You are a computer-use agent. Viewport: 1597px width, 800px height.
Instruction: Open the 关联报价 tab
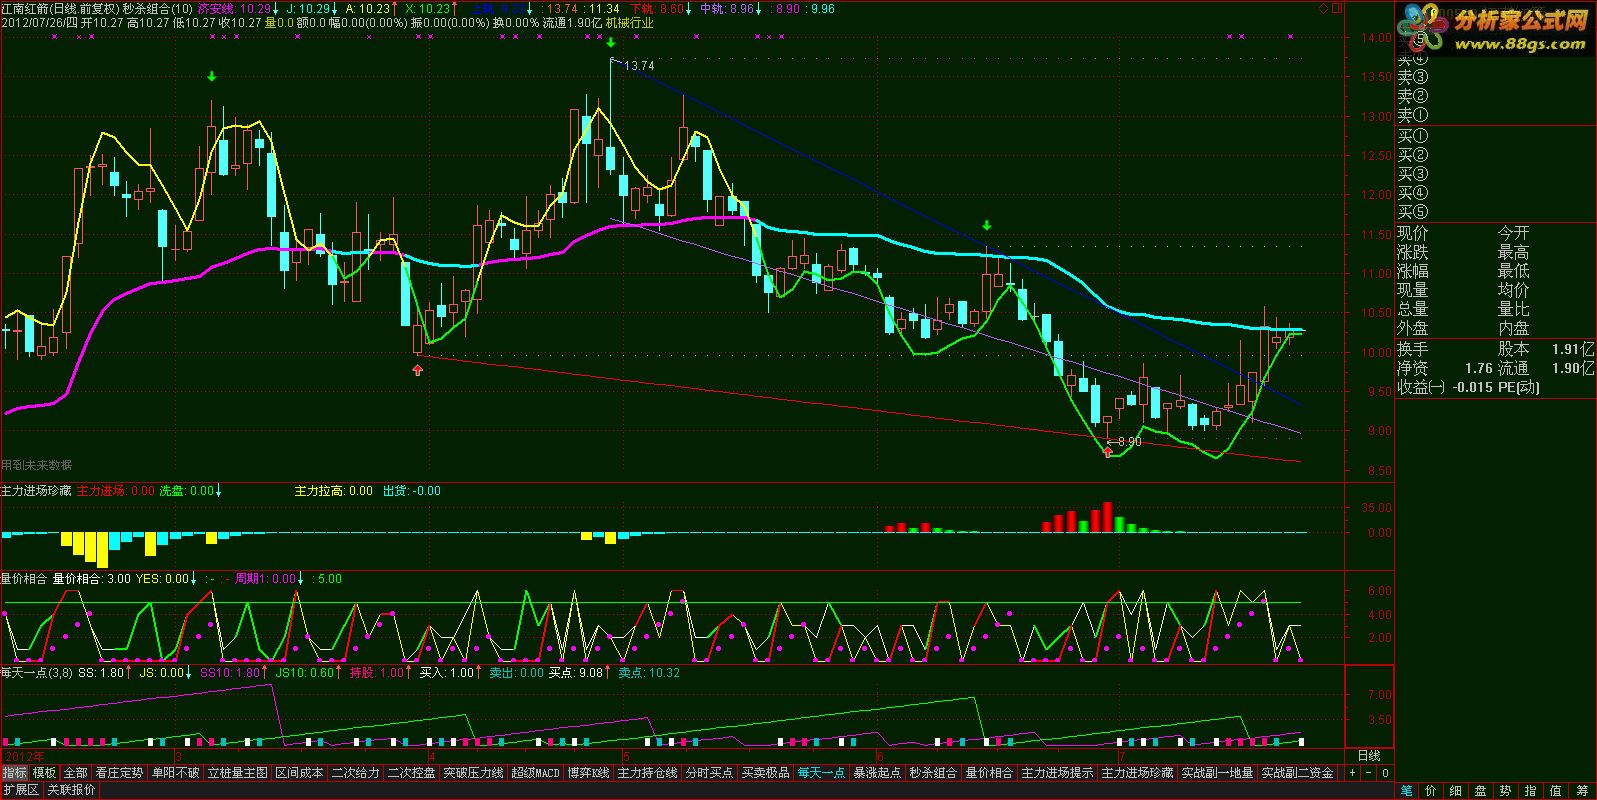tap(71, 790)
